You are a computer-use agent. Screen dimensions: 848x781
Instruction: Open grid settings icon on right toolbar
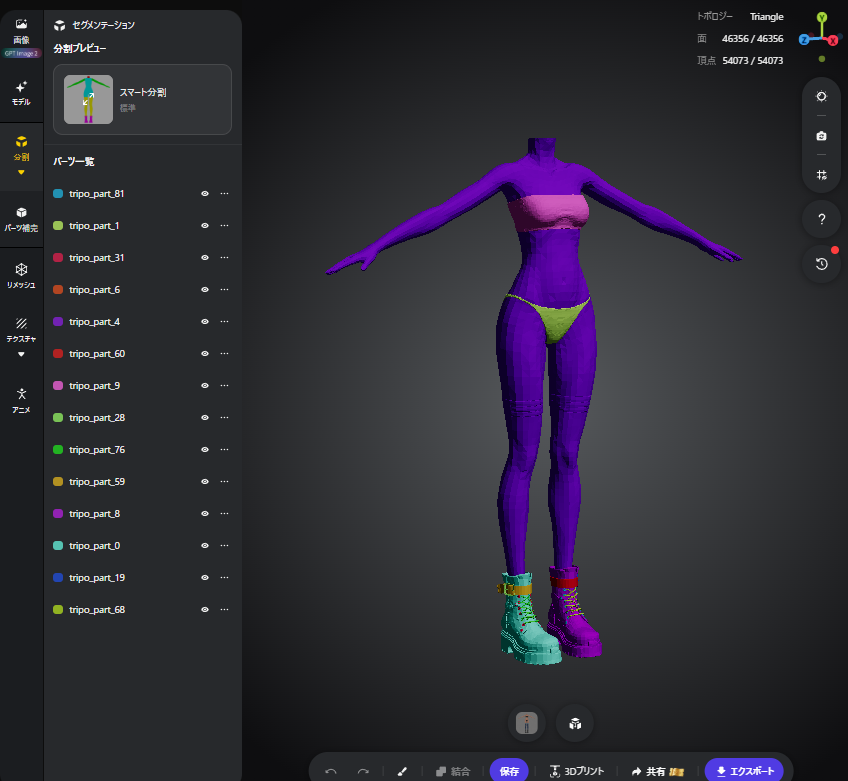coord(821,175)
